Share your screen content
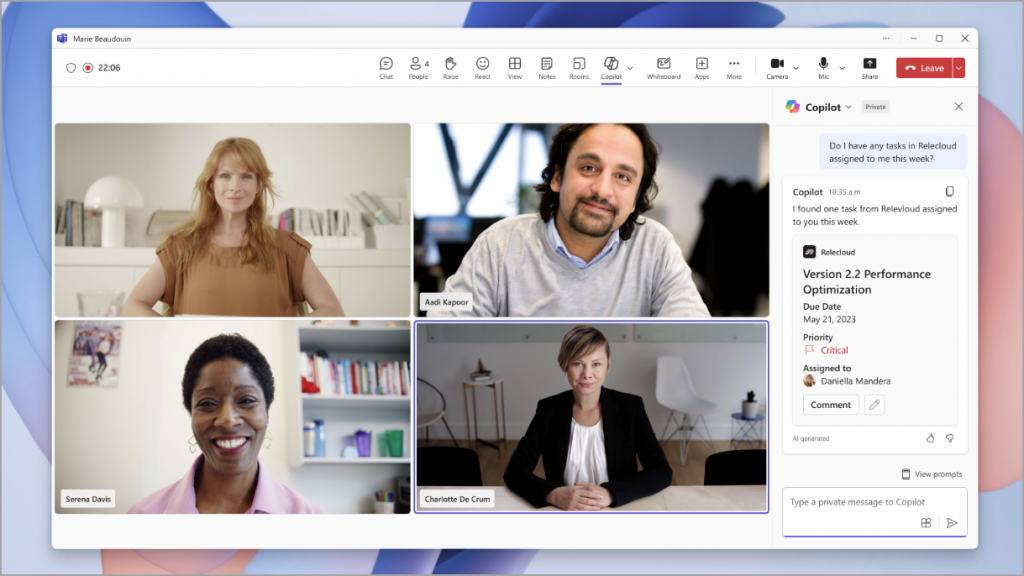1024x576 pixels. [869, 68]
